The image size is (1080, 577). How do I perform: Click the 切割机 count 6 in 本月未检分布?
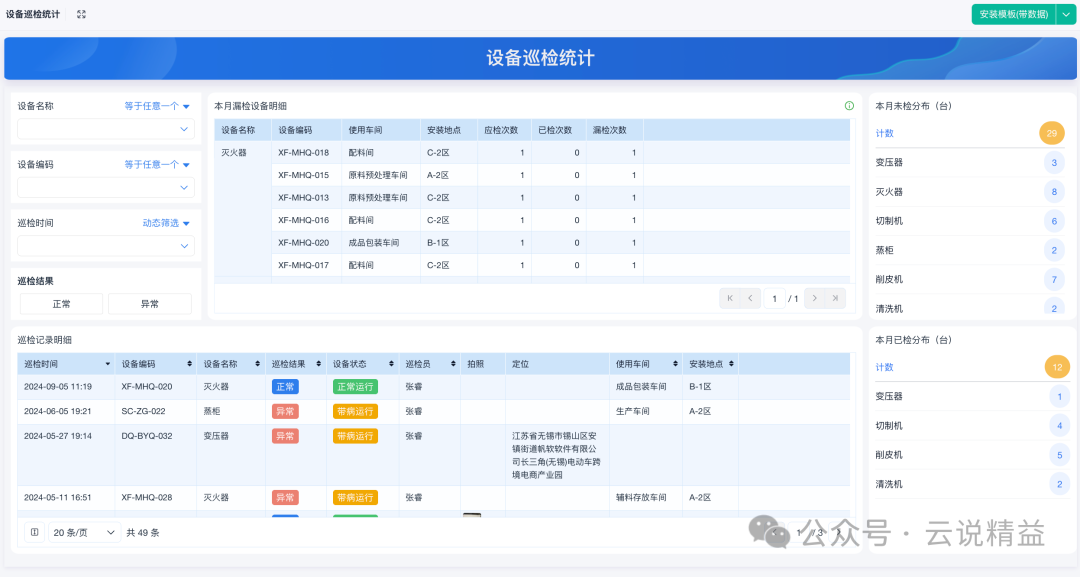tap(1054, 221)
